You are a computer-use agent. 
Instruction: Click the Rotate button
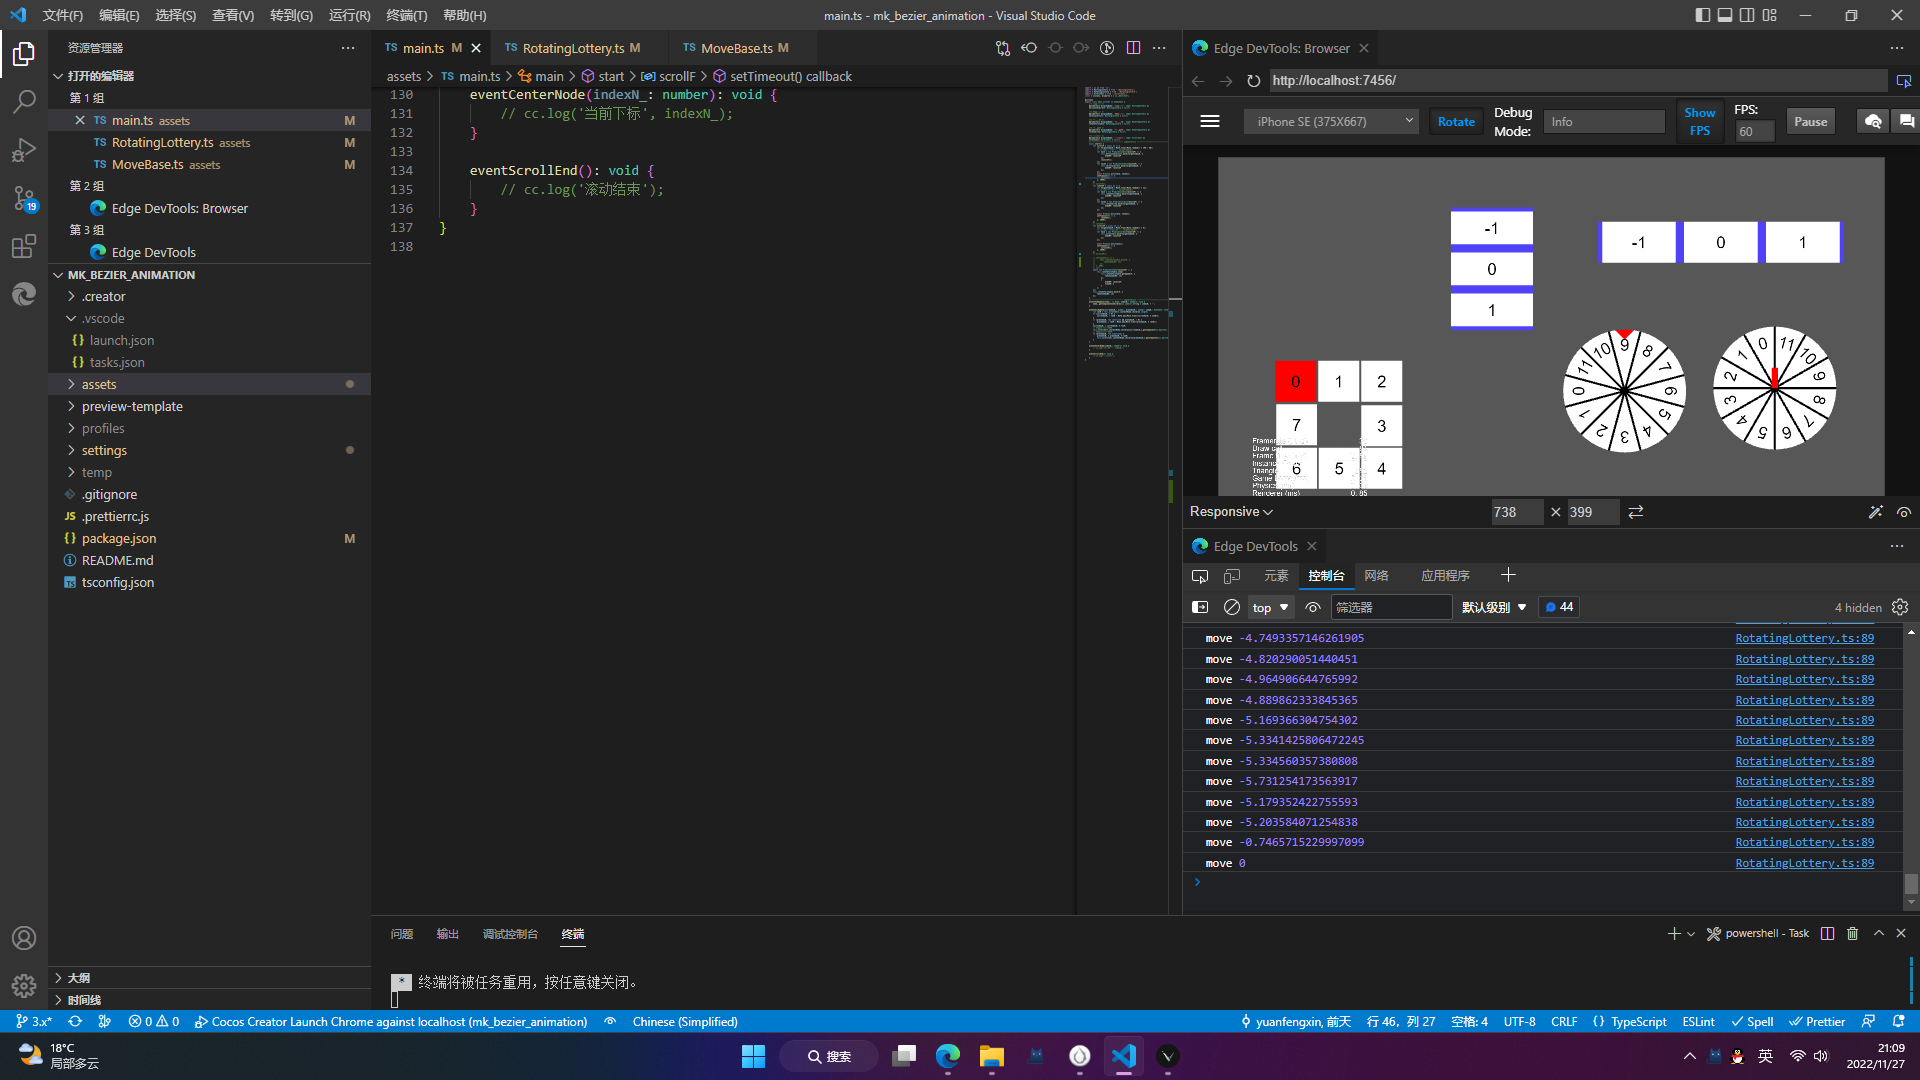click(1456, 121)
